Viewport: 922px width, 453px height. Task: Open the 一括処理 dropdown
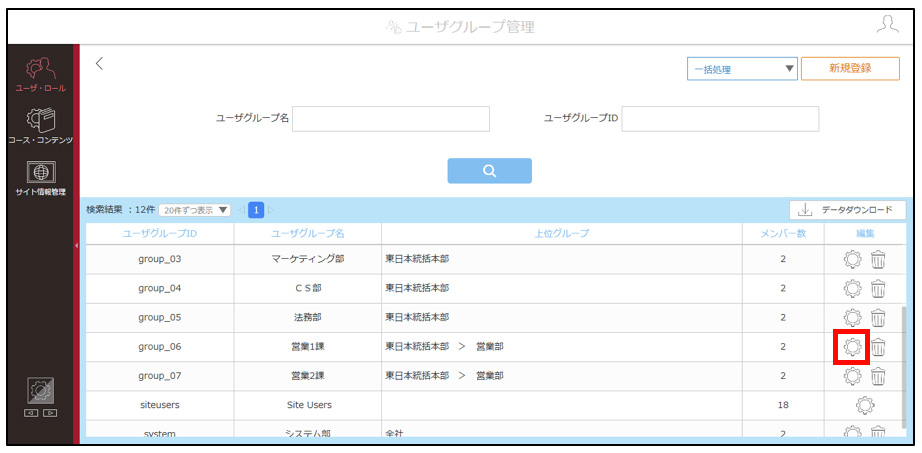click(x=742, y=69)
